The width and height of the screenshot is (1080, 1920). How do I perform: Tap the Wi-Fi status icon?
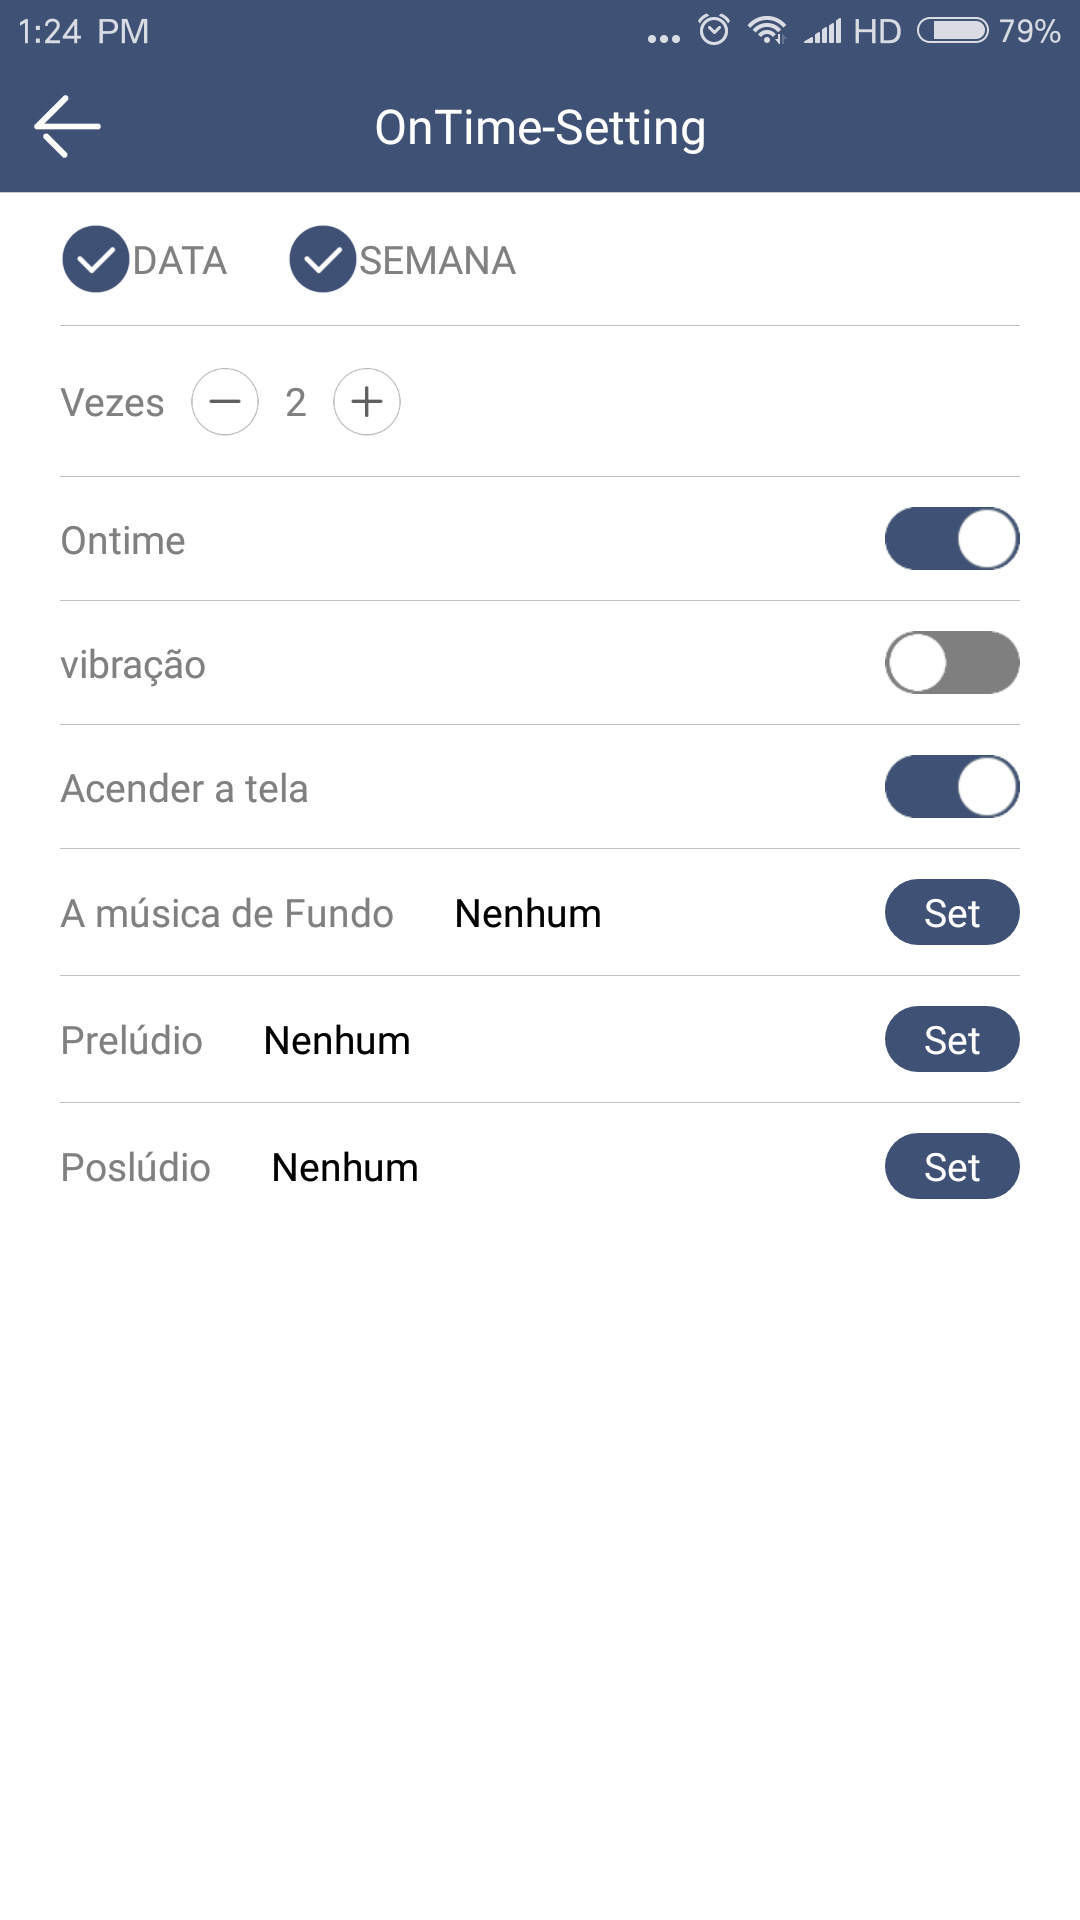767,30
